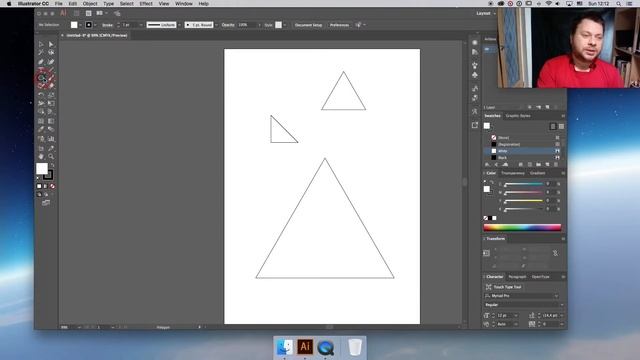640x360 pixels.
Task: Open Transparency via Opacity label
Action: click(x=228, y=25)
